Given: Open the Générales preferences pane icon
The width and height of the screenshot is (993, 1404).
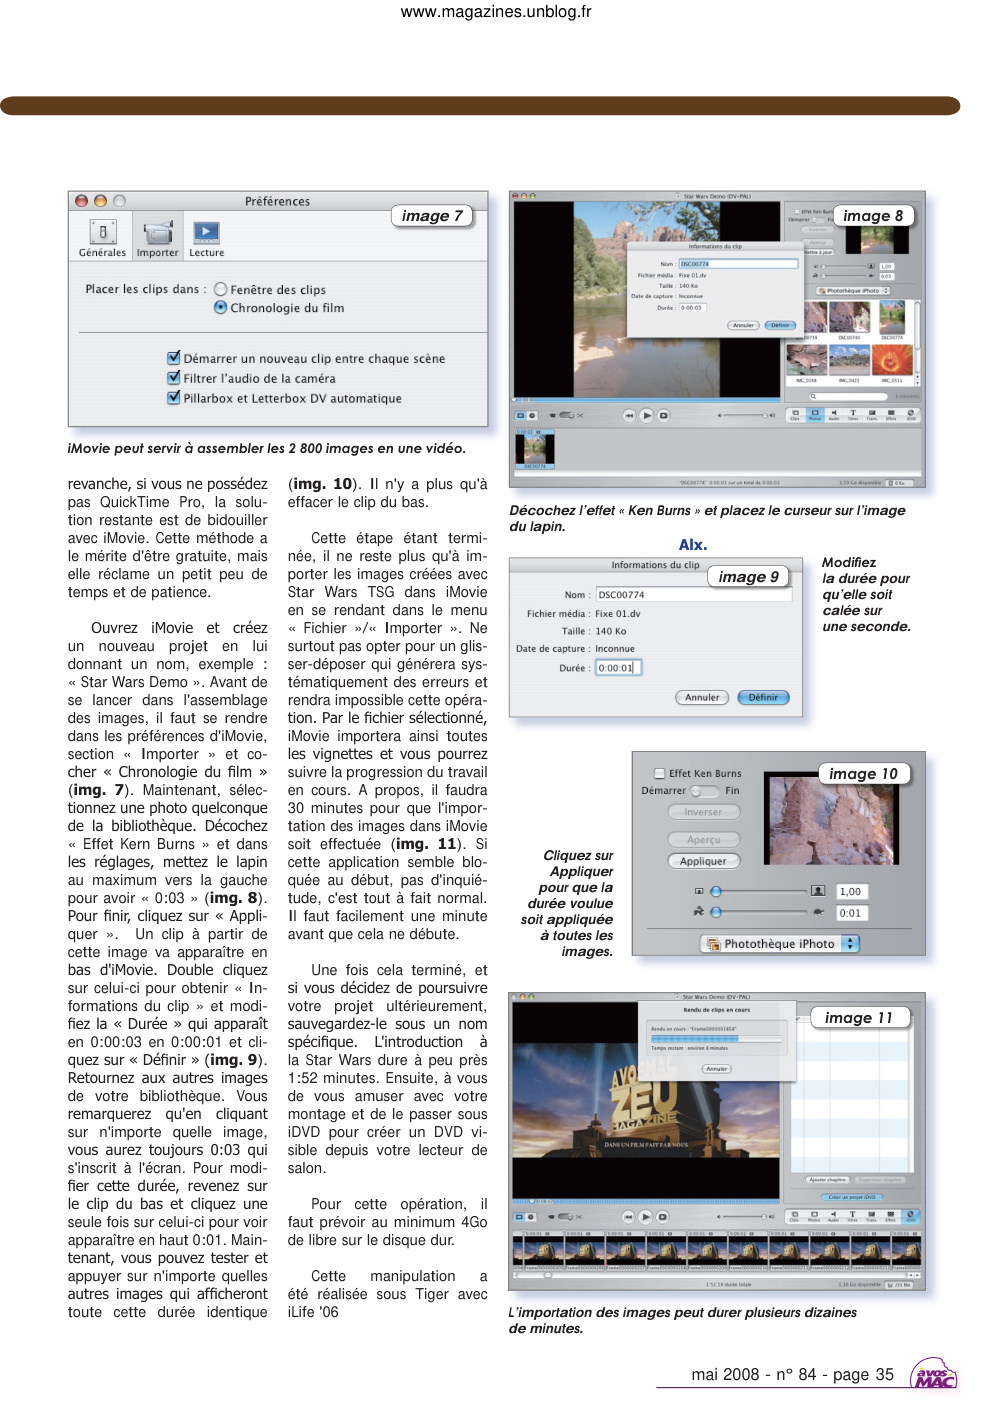Looking at the screenshot, I should click(102, 239).
